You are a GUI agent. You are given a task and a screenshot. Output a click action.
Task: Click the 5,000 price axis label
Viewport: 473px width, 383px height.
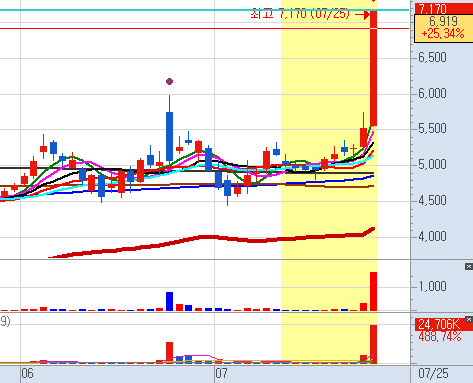click(x=432, y=164)
